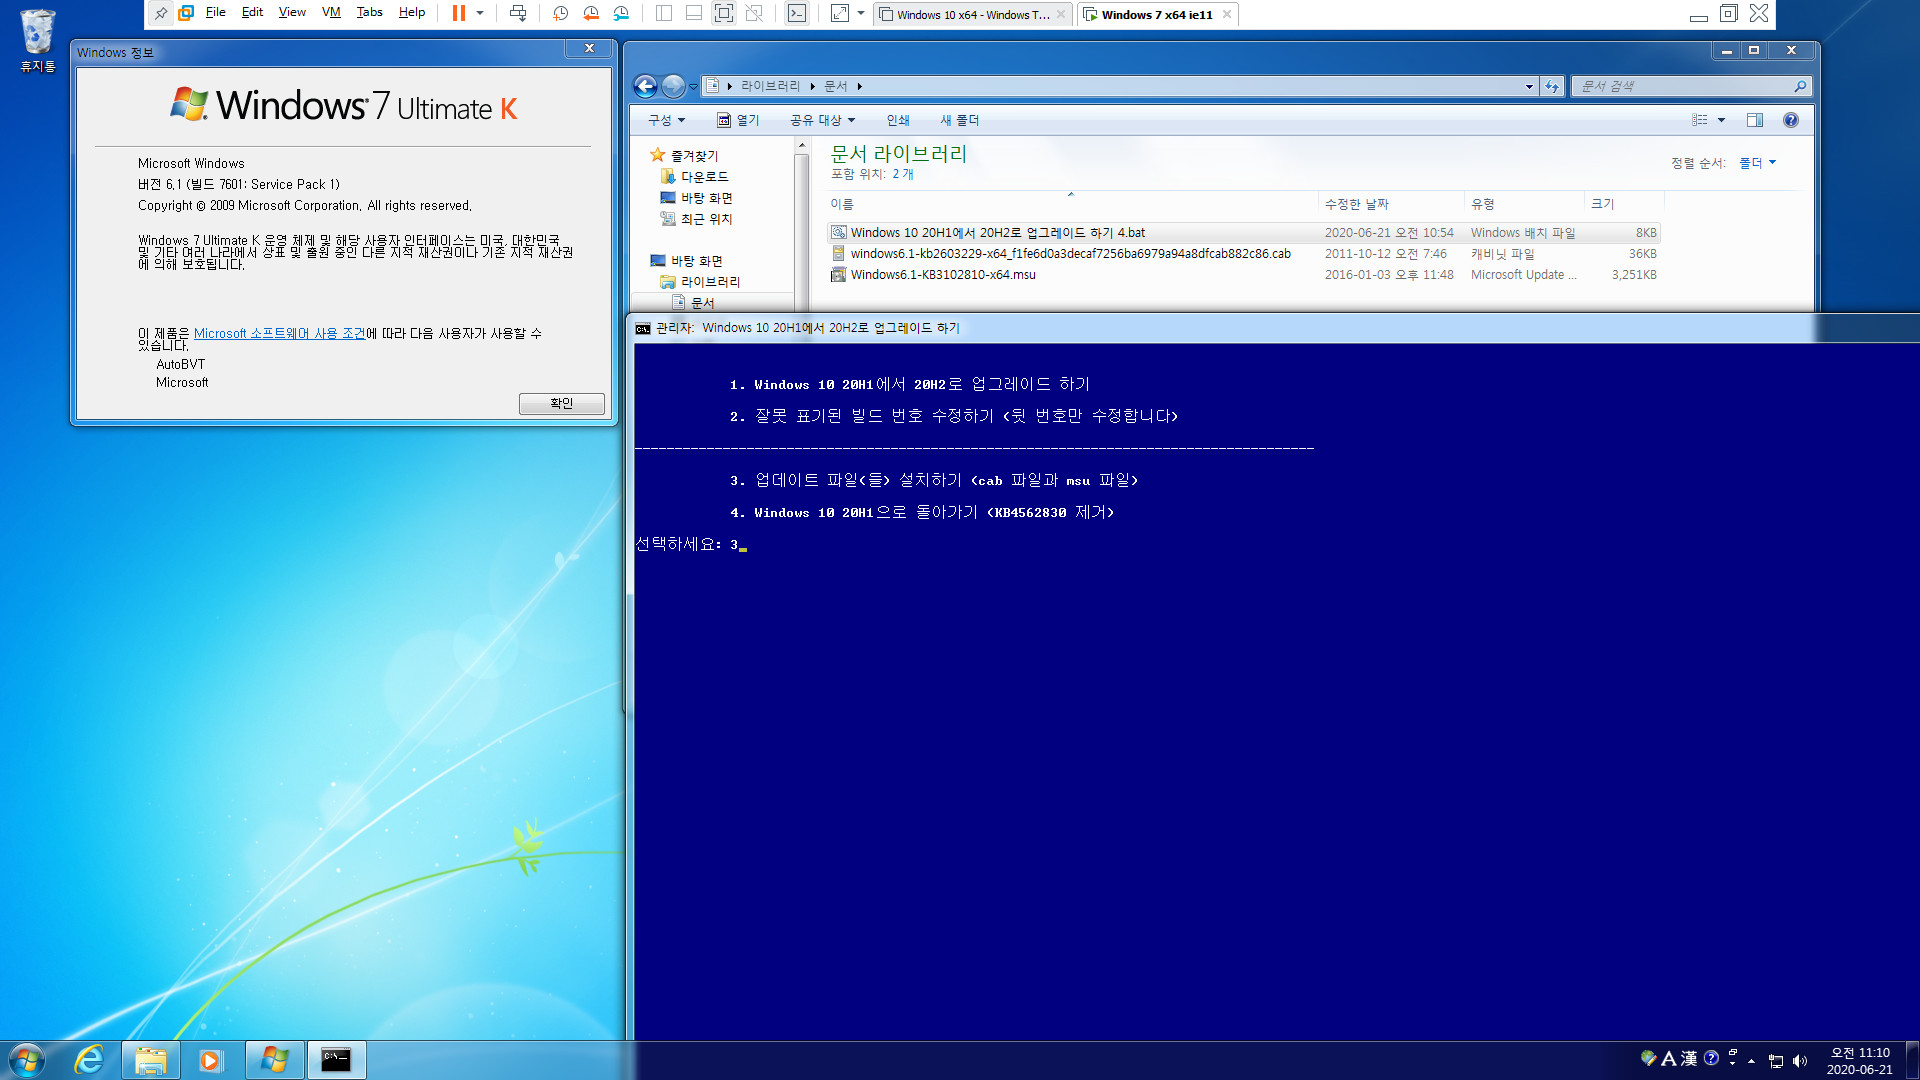Viewport: 1920px width, 1080px height.
Task: Click the Explorer view icon beside the views arrow
Action: 1700,120
